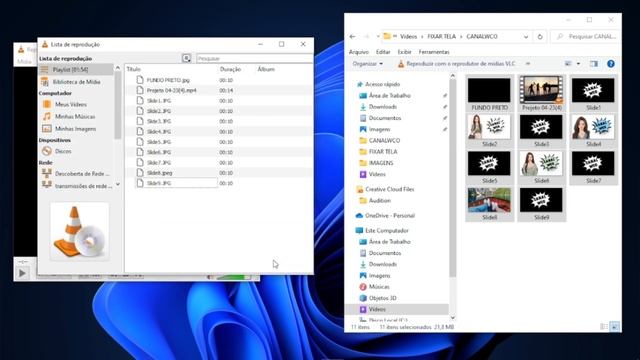640x360 pixels.
Task: Open Transmissões de rede item
Action: click(83, 186)
